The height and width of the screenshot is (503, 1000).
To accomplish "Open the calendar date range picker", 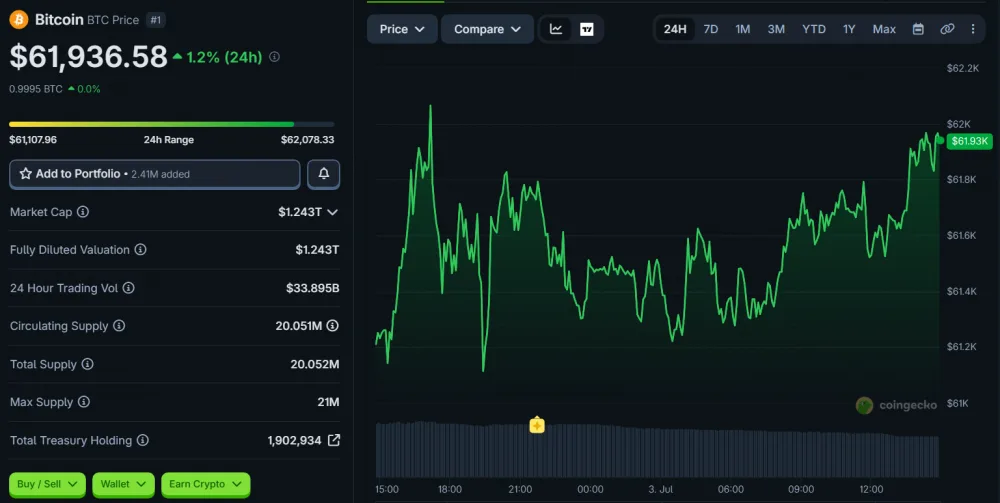I will [918, 29].
